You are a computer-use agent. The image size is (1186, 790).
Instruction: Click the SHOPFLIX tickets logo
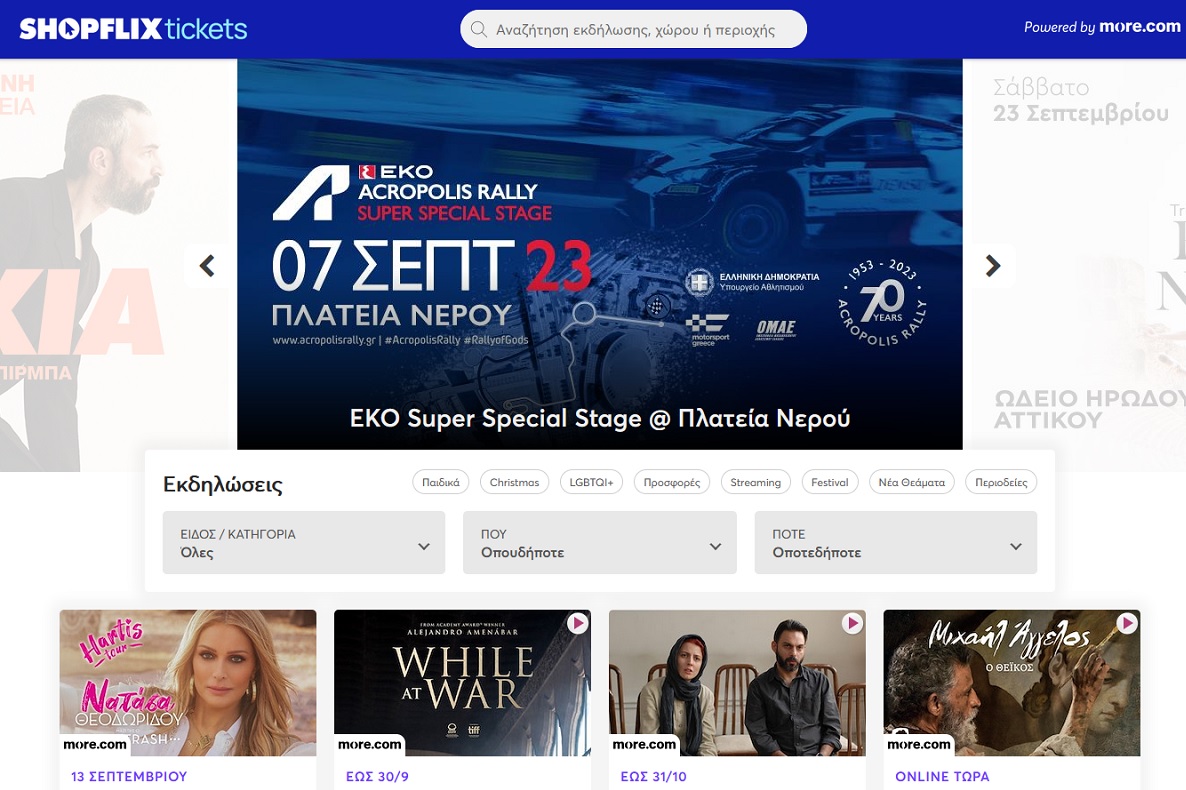[133, 29]
